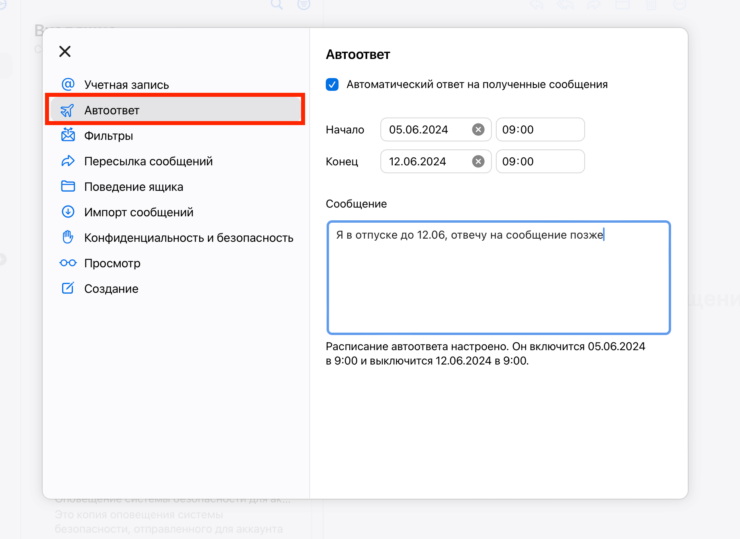
Task: Open the Конец time field 09:00
Action: tap(540, 161)
